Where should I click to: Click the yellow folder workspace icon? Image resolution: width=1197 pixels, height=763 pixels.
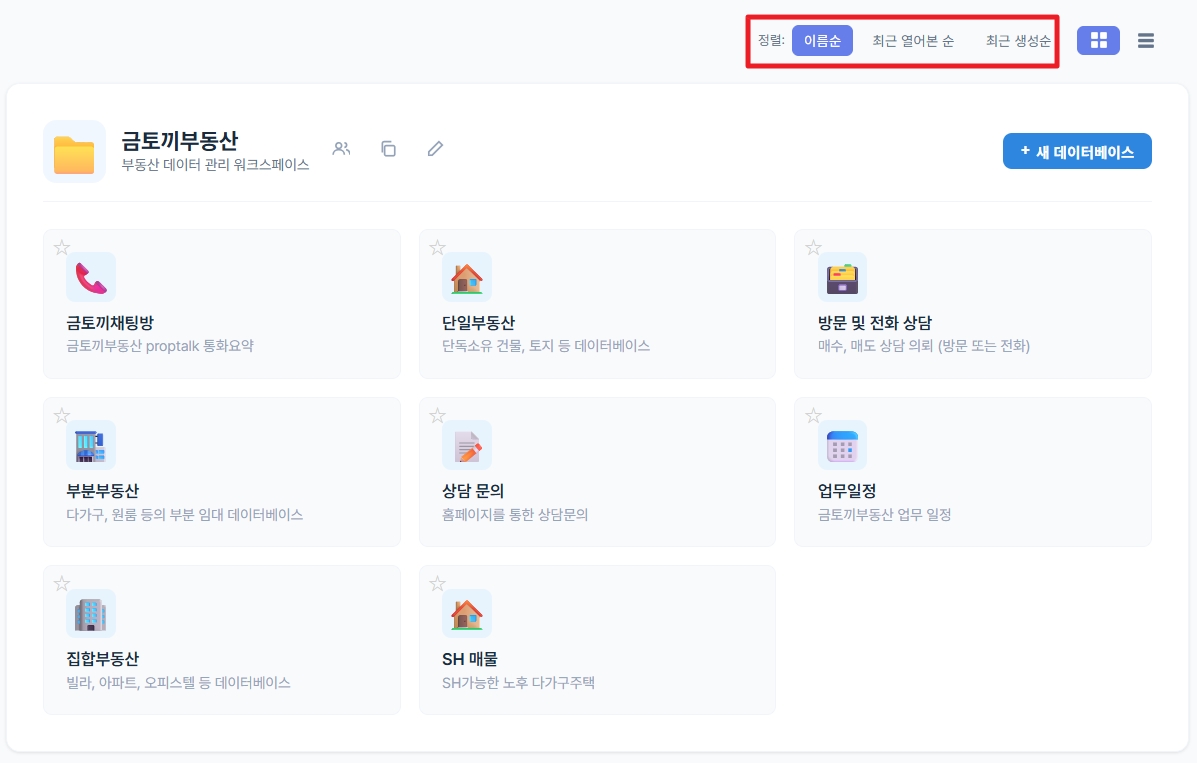[x=74, y=152]
